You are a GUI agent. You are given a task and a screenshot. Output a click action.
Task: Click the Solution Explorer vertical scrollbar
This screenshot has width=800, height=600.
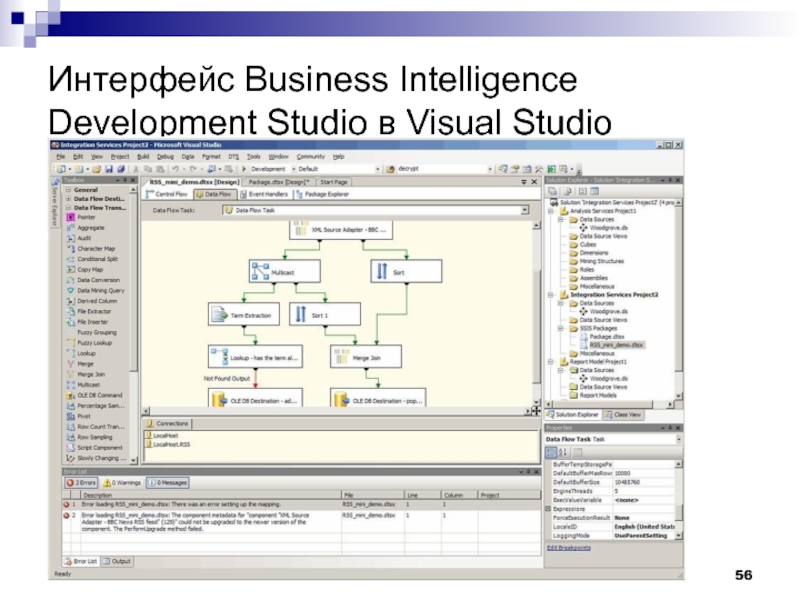coord(679,299)
